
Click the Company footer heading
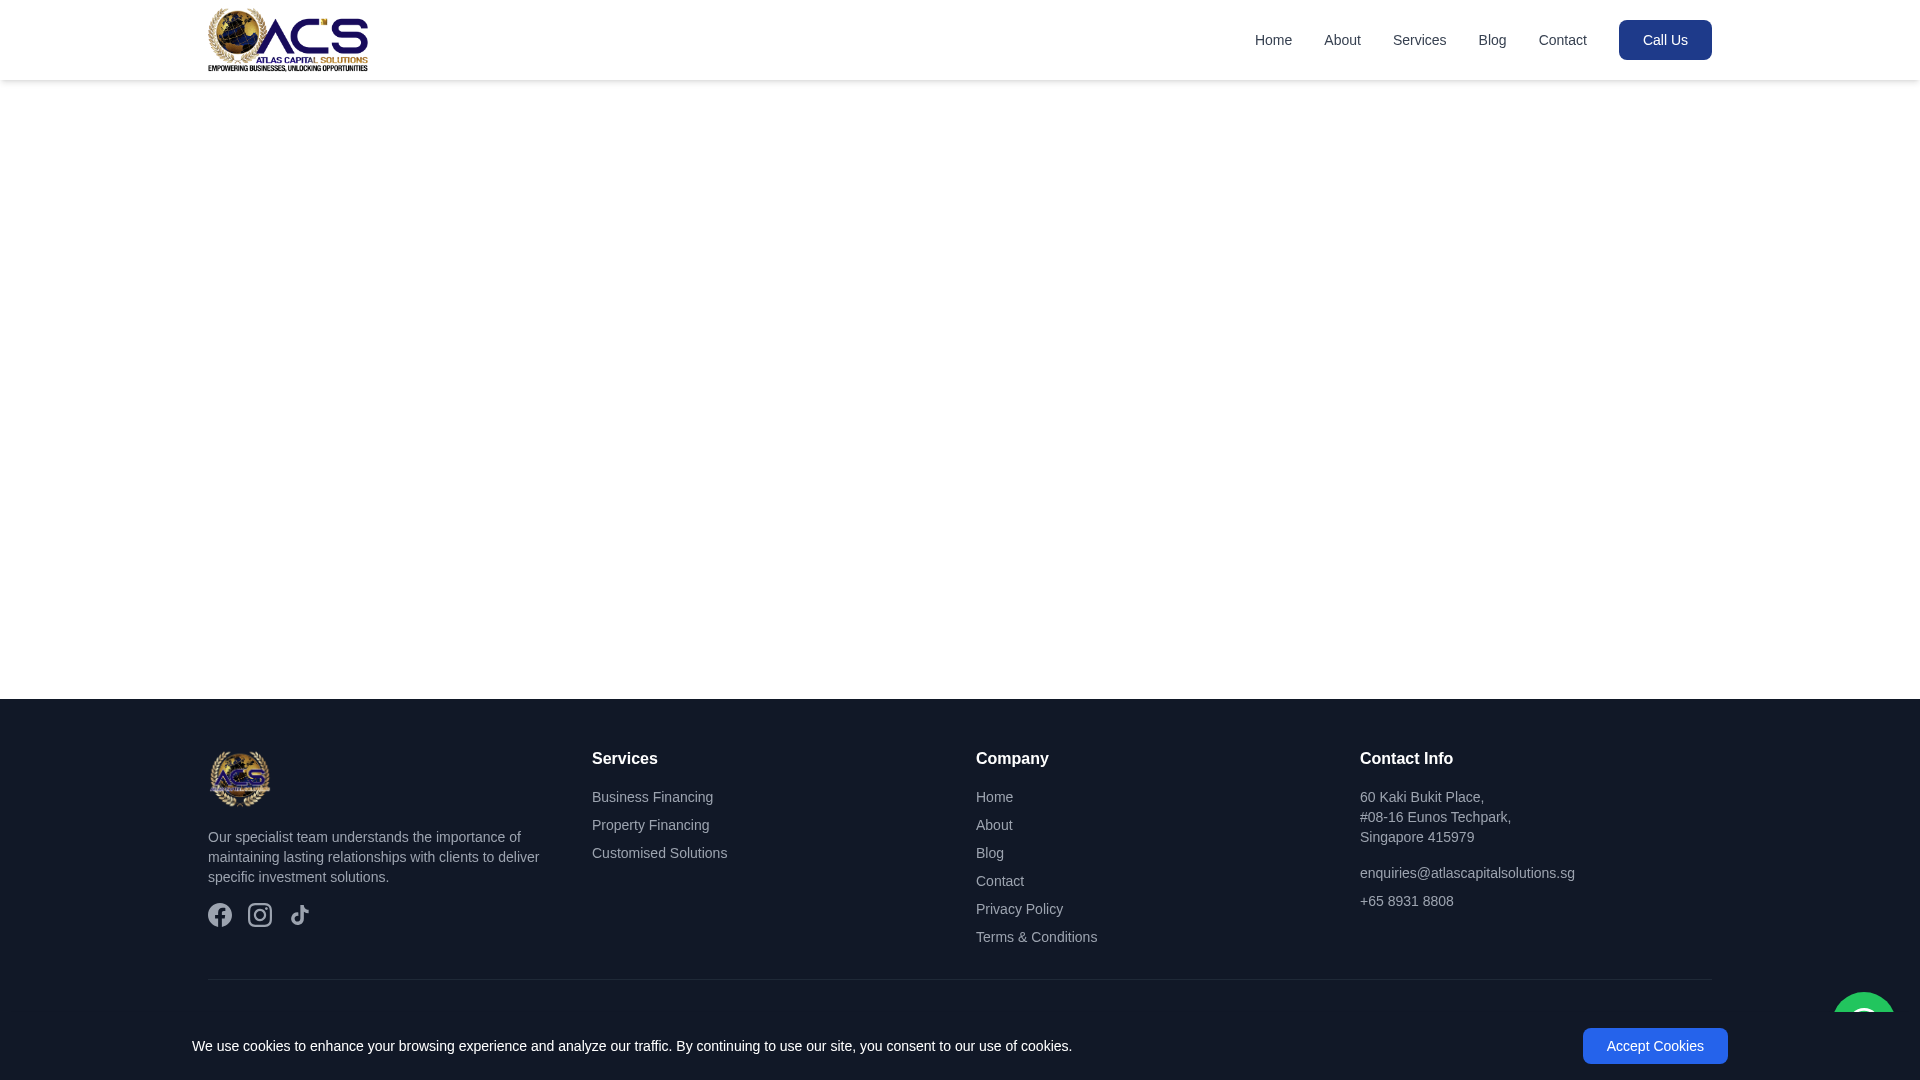1012,759
